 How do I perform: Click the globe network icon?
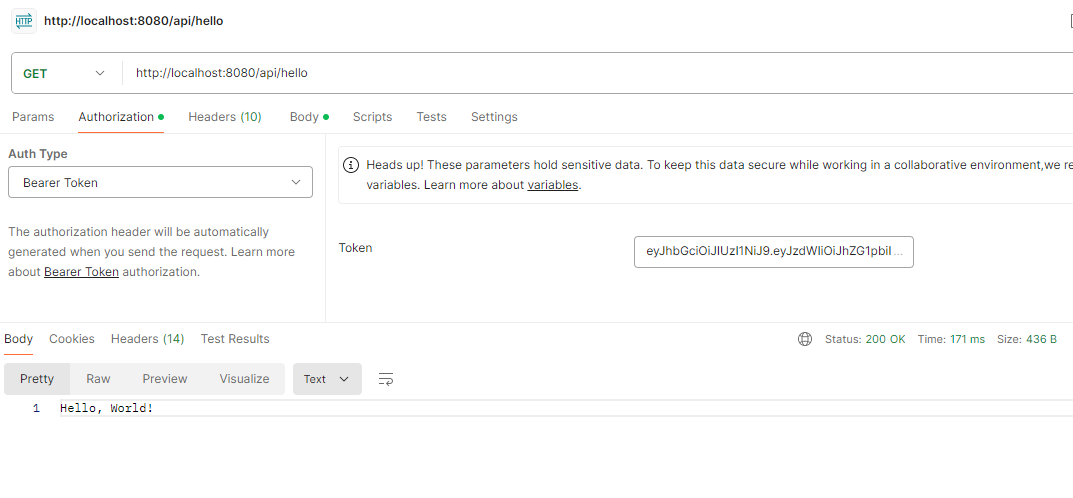tap(805, 339)
